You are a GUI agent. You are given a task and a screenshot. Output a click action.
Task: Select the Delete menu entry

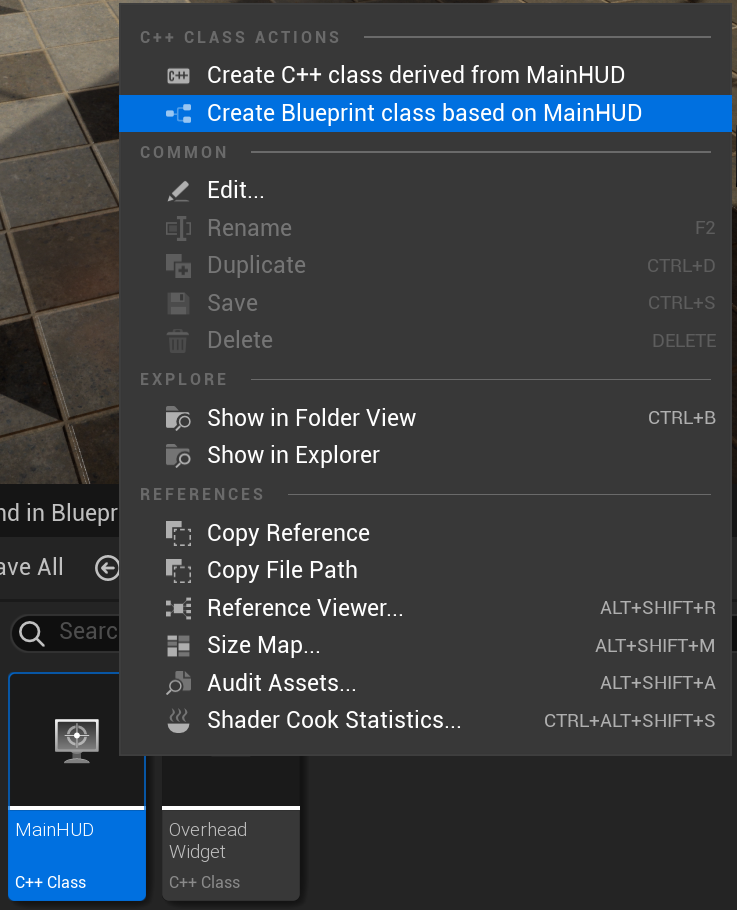tap(425, 340)
